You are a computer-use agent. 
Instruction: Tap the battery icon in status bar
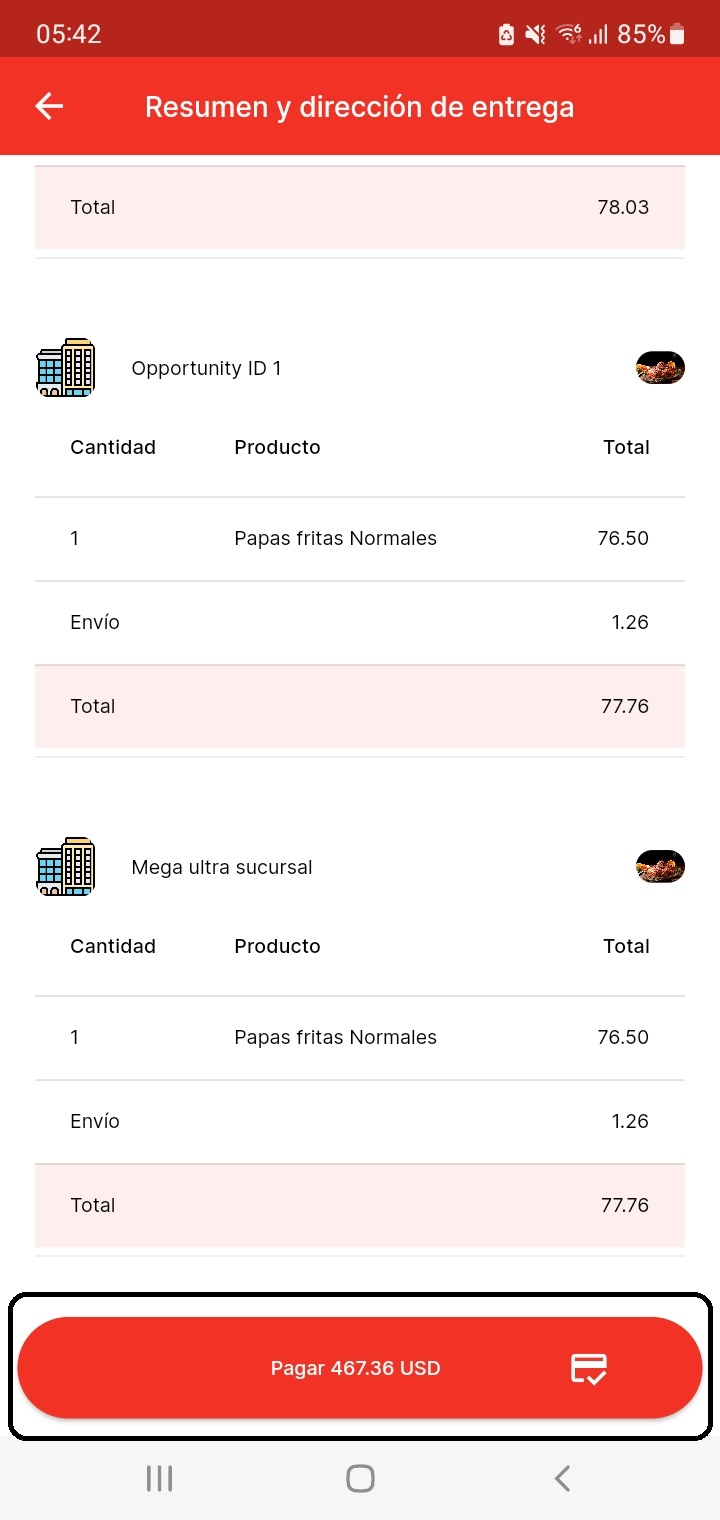click(677, 34)
